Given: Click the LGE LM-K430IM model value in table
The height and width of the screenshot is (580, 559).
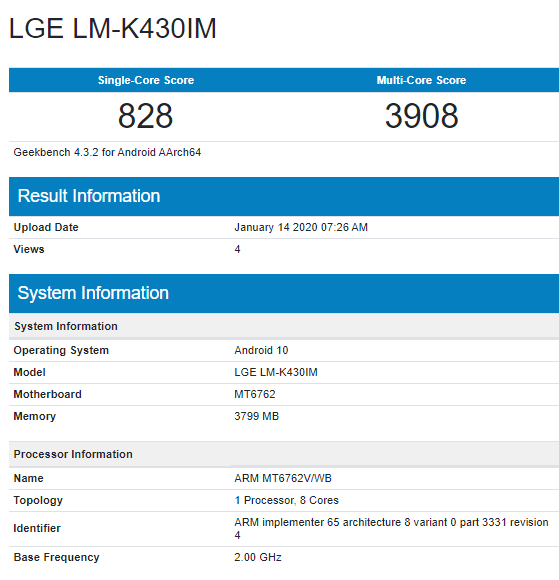Looking at the screenshot, I should point(276,372).
